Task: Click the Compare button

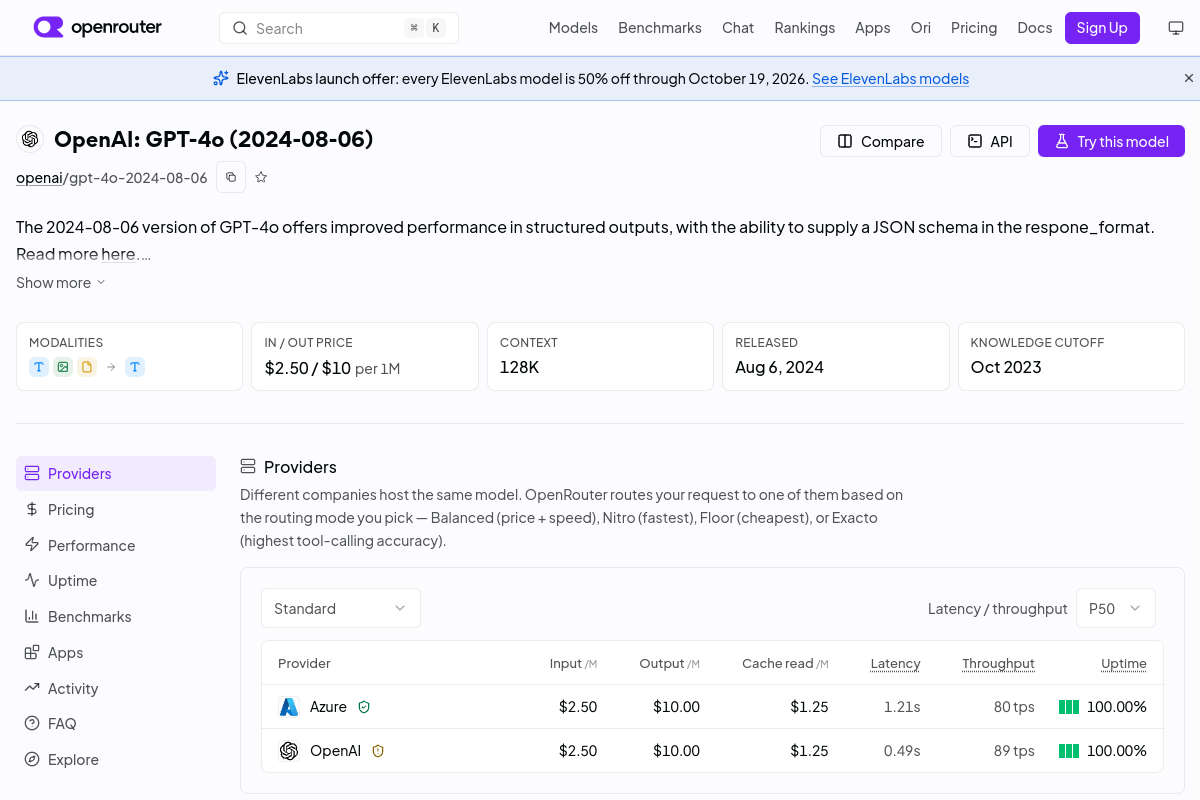Action: 881,141
